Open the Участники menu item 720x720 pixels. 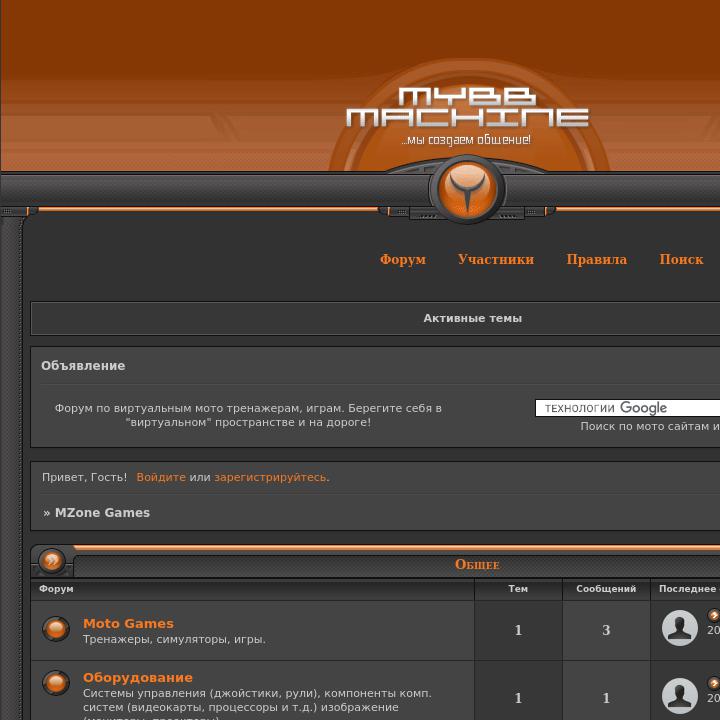click(496, 259)
